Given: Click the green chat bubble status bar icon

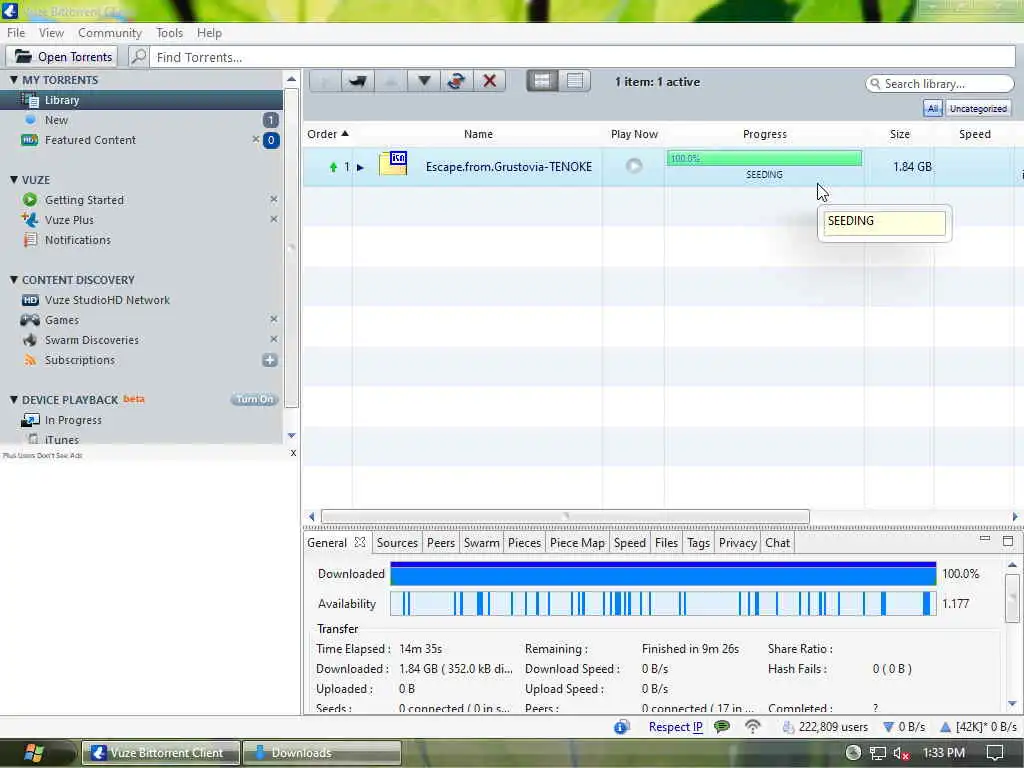Looking at the screenshot, I should pos(722,726).
